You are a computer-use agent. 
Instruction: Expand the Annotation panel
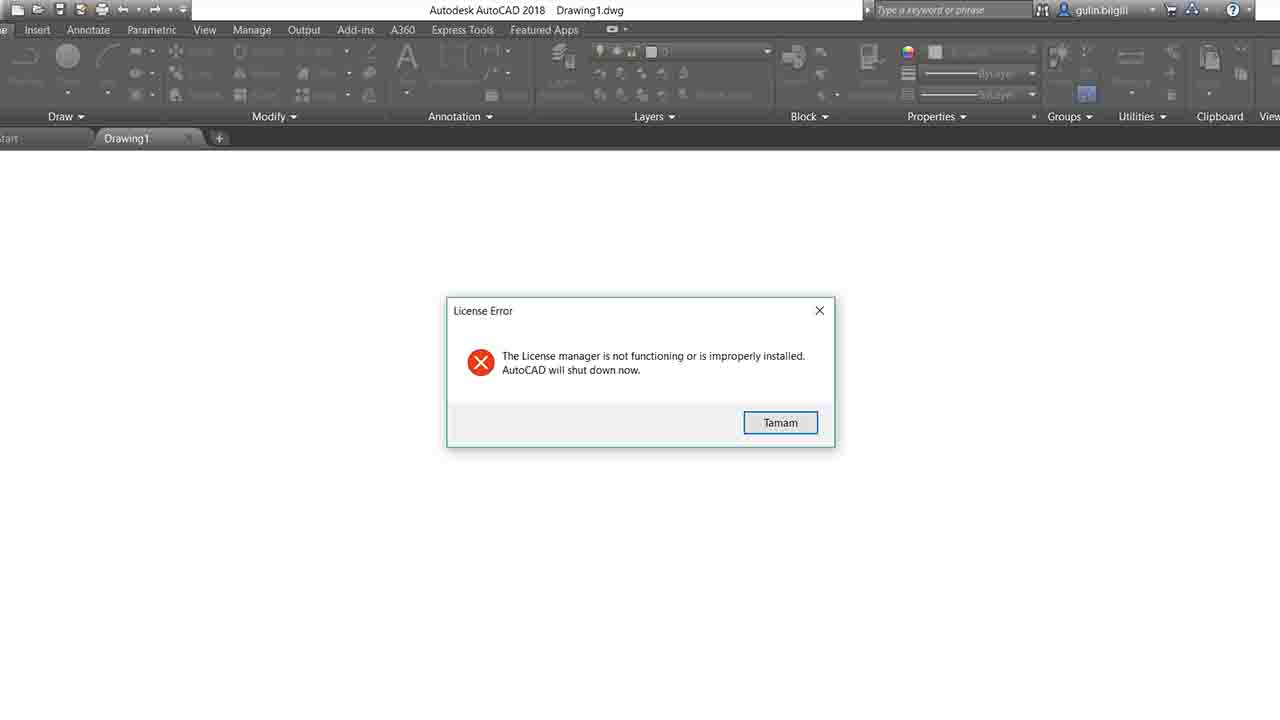(461, 117)
